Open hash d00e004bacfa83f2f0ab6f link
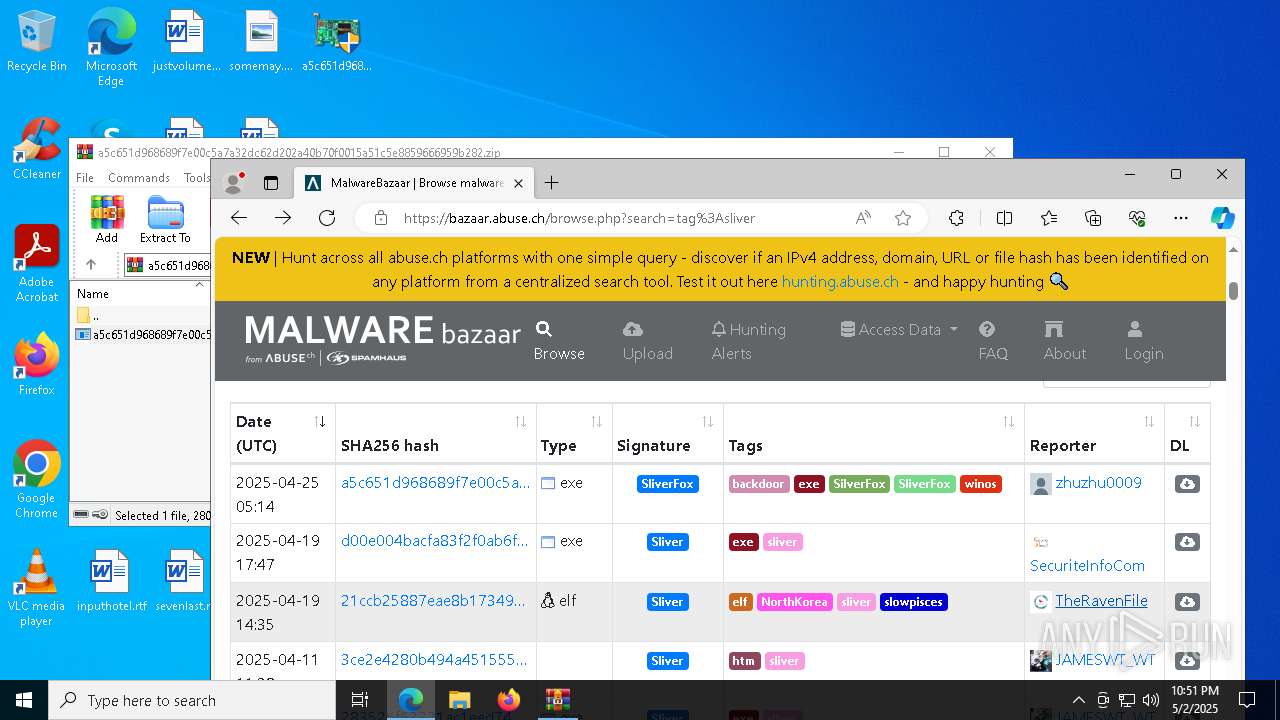This screenshot has height=720, width=1280. pos(434,541)
